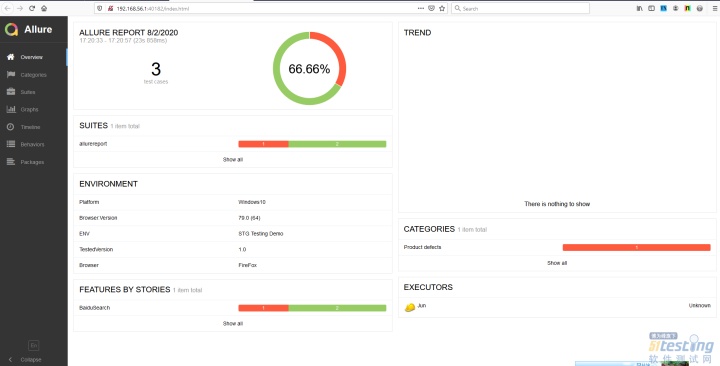Image resolution: width=720 pixels, height=366 pixels.
Task: Select the Timeline menu label
Action: tap(30, 127)
